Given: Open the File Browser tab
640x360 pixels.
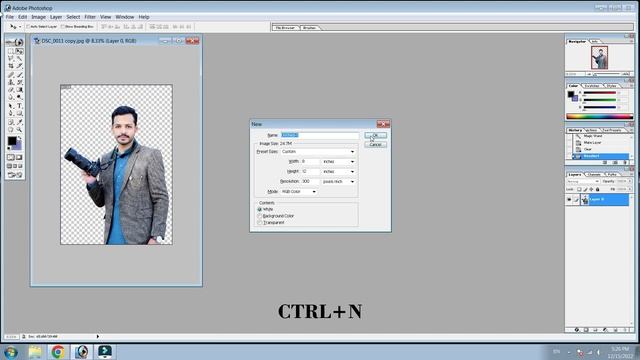Looking at the screenshot, I should (x=286, y=28).
